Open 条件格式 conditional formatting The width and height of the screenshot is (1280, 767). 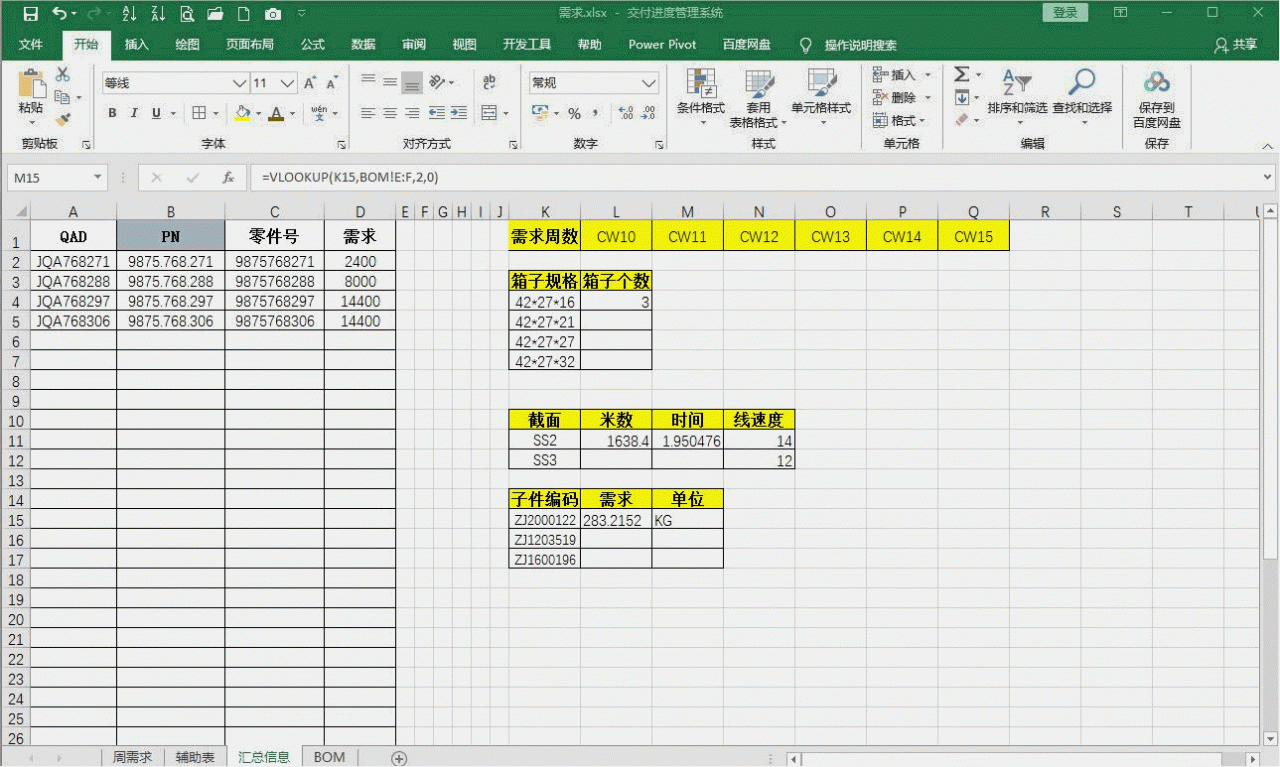[x=701, y=97]
